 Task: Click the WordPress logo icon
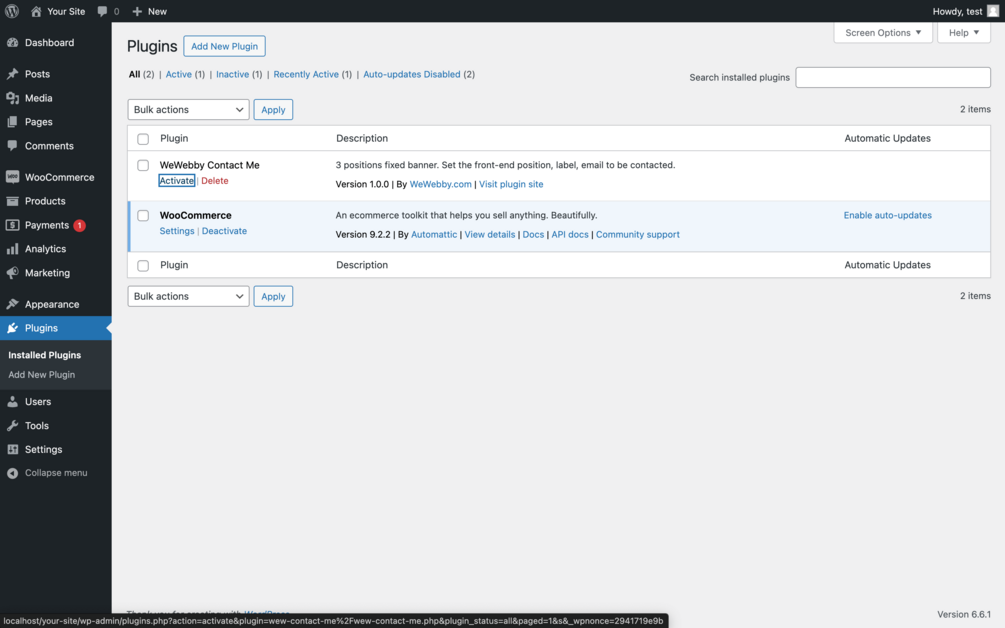[x=12, y=11]
